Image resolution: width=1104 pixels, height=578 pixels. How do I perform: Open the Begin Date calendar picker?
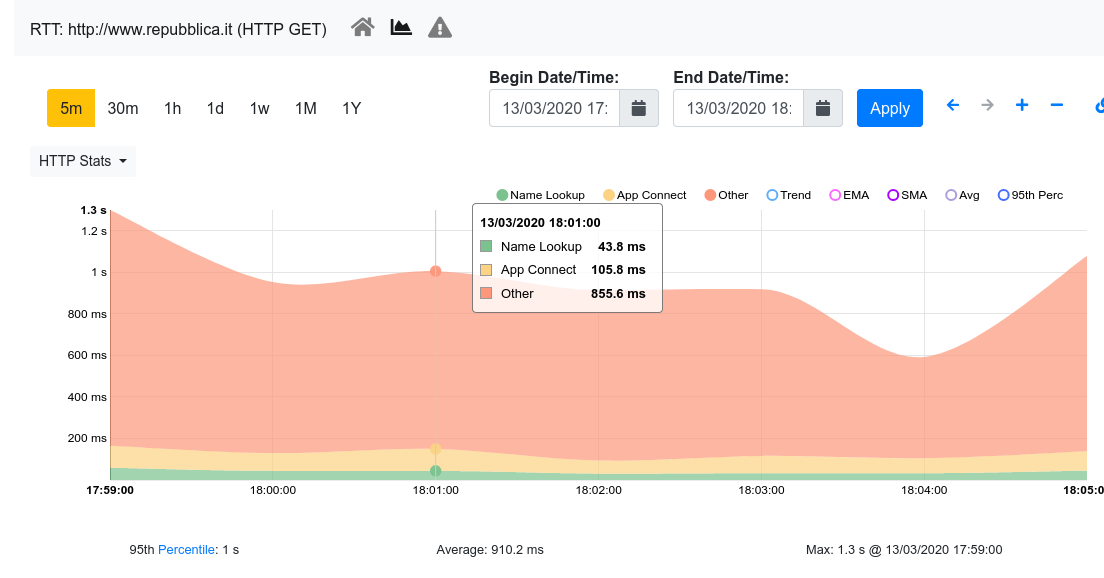click(x=638, y=107)
